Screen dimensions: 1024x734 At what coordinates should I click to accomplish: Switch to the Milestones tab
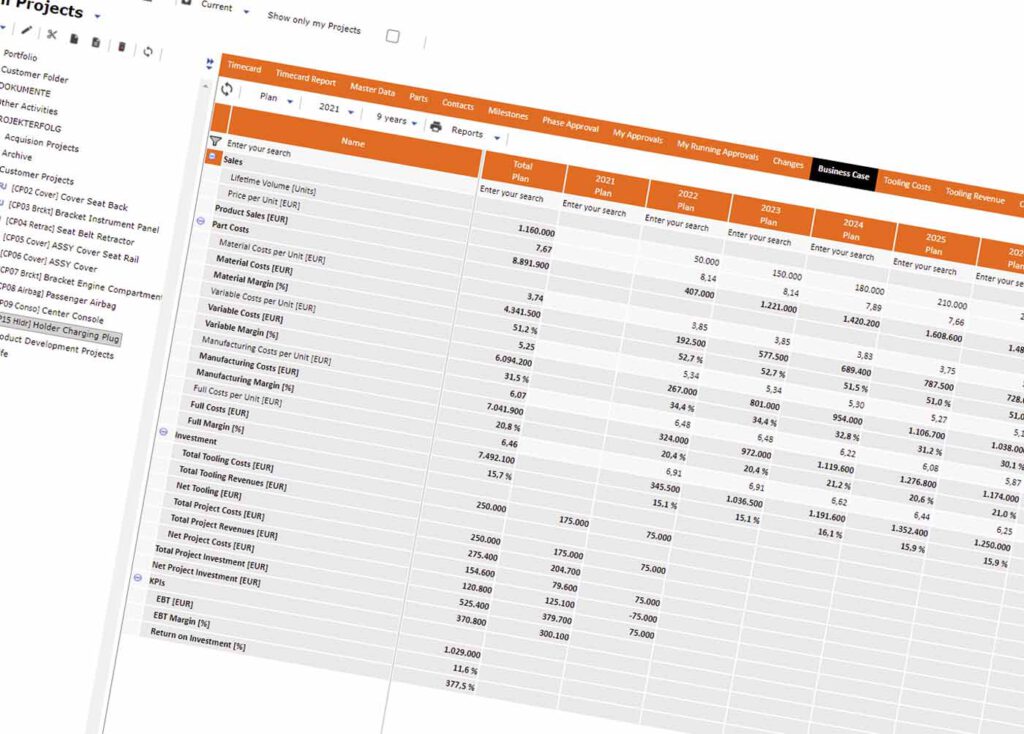pos(508,114)
